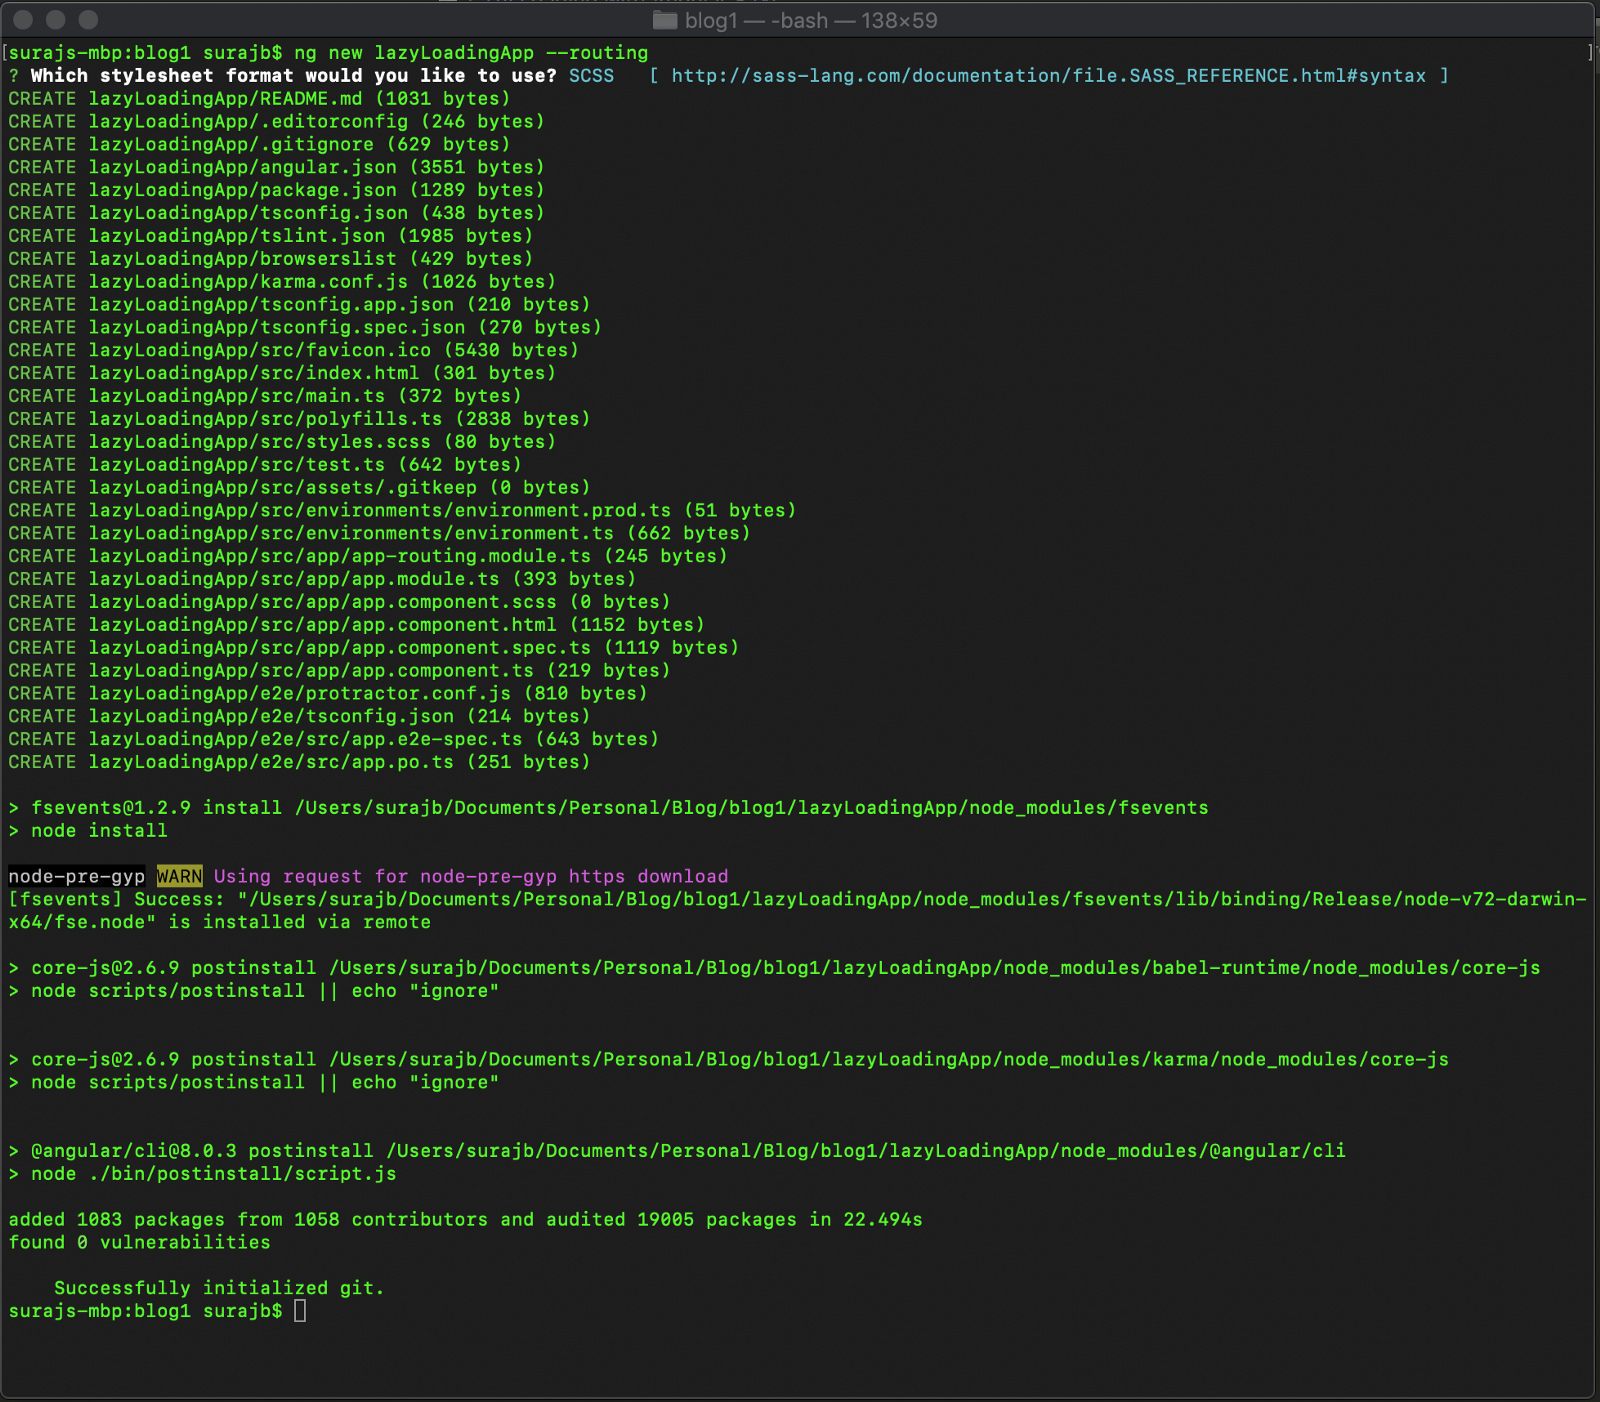Click the yellow 'WARN' badge

pos(180,878)
